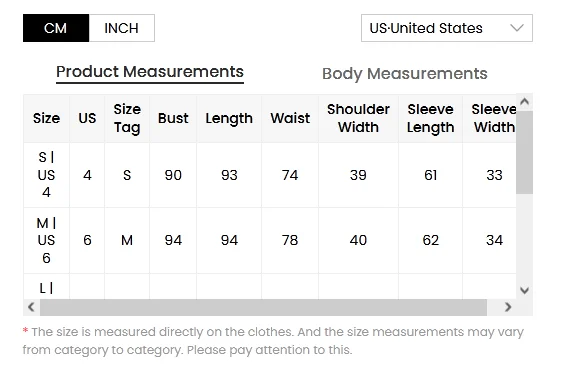Open the US·United States region dropdown
569x373 pixels.
(x=447, y=28)
